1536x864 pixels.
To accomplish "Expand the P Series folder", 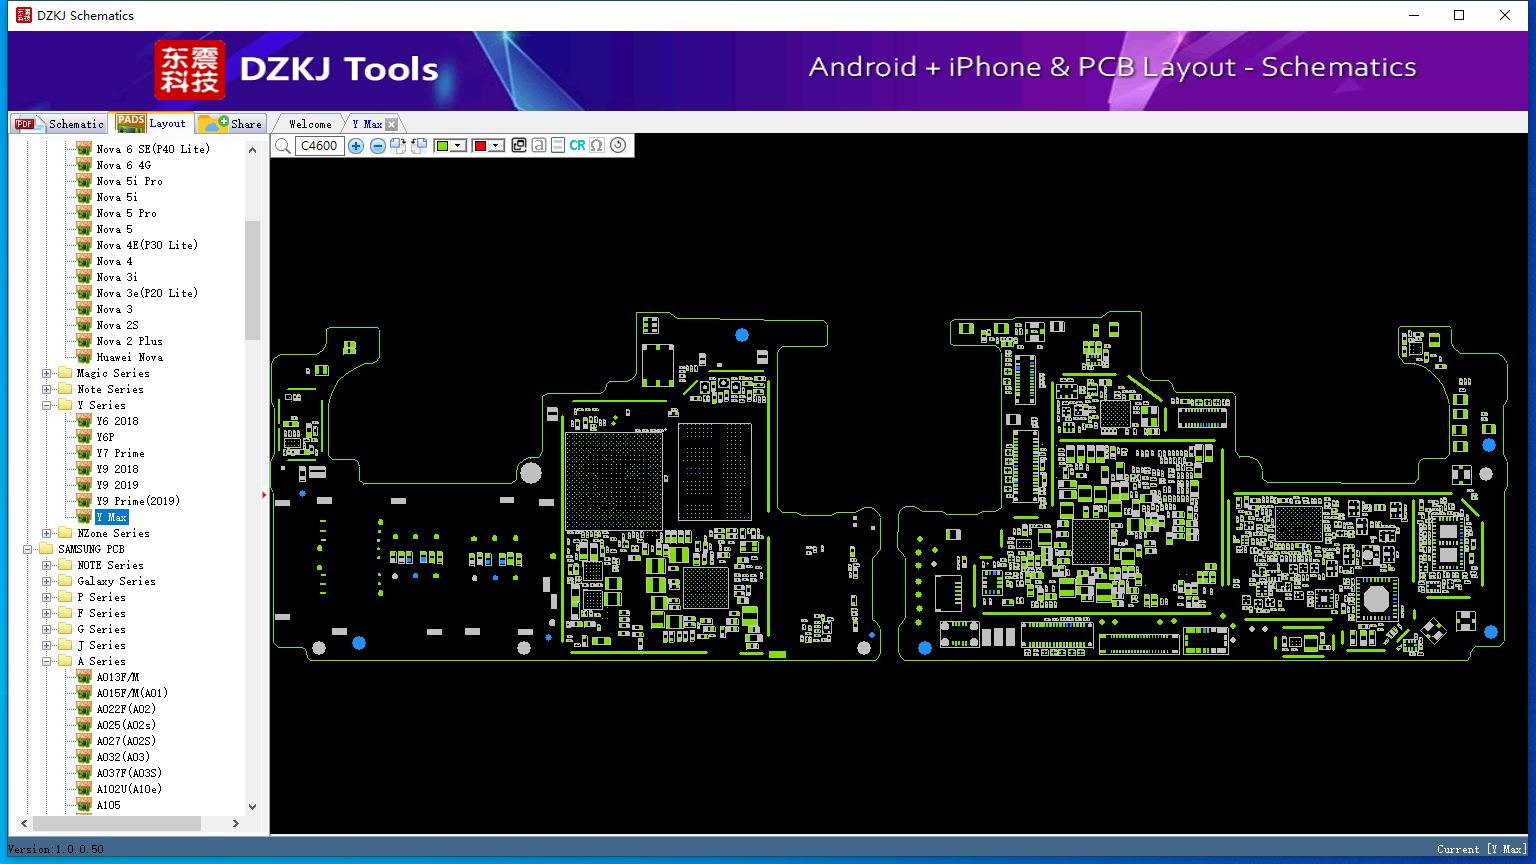I will click(x=46, y=597).
